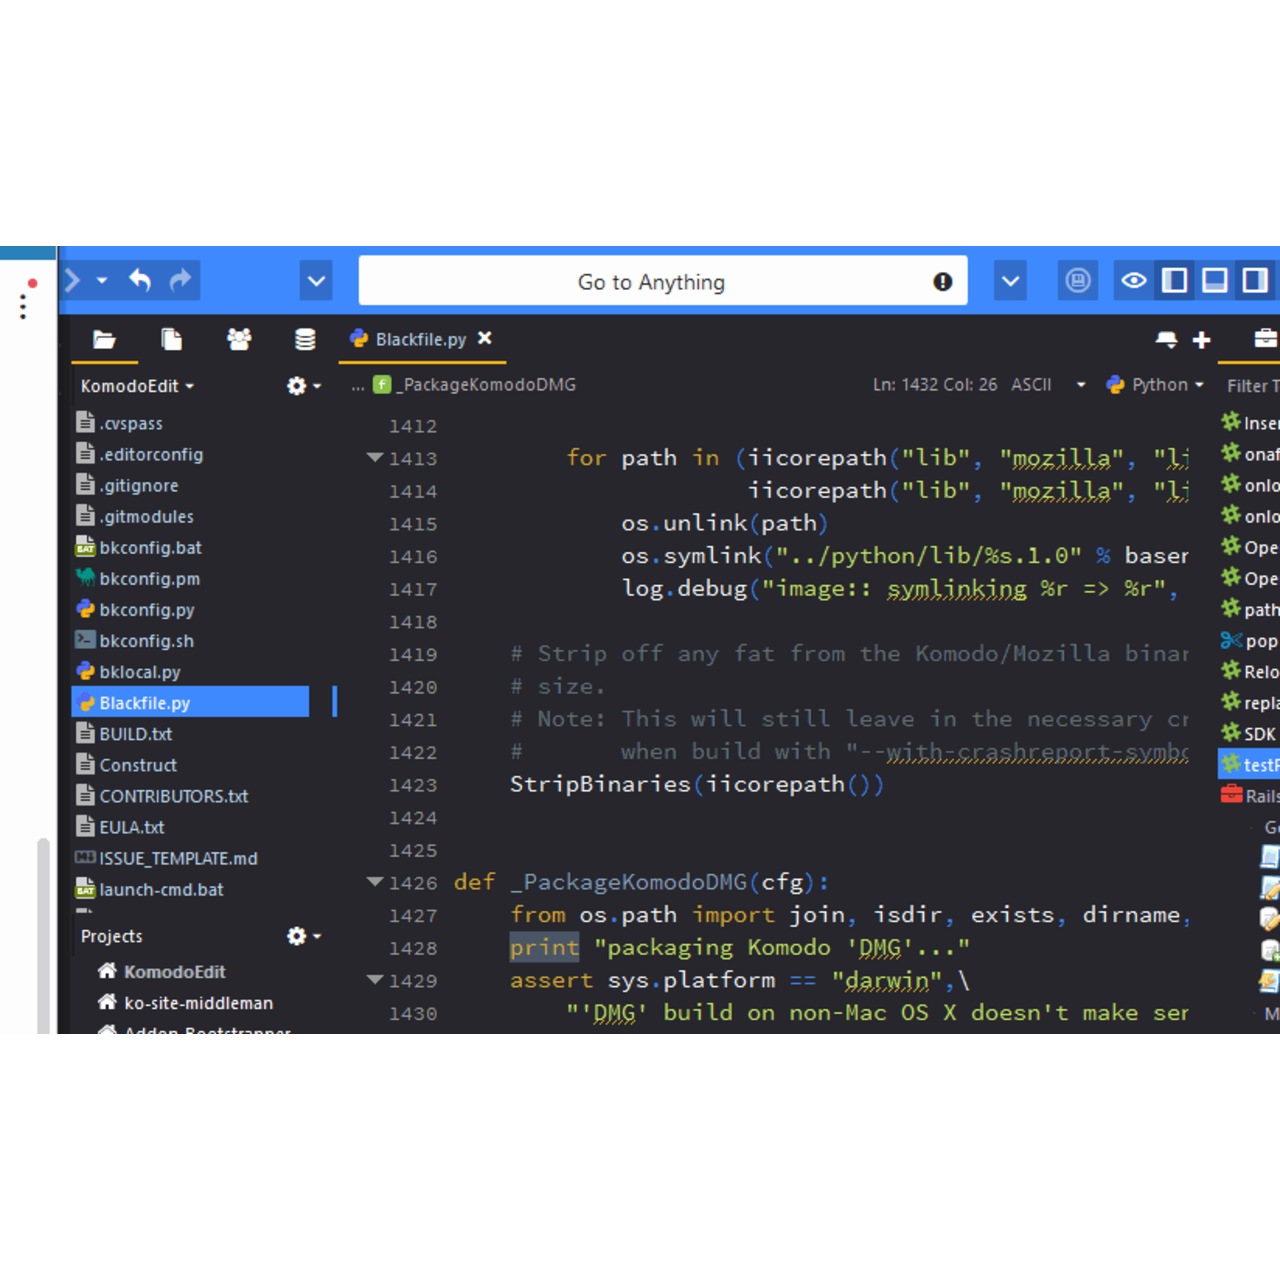The image size is (1280, 1280).
Task: Click the Go to Anything search field
Action: [x=651, y=282]
